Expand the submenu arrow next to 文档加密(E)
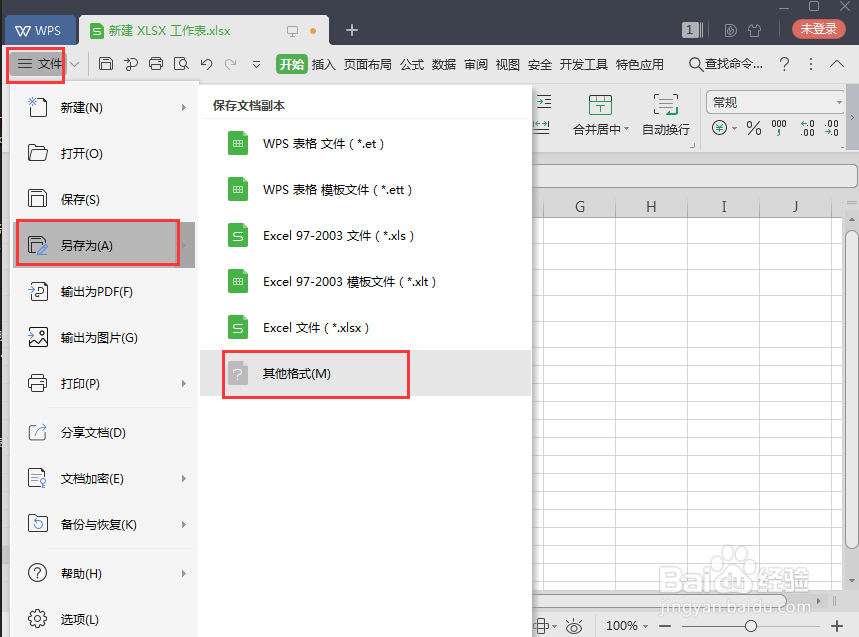 (x=184, y=479)
